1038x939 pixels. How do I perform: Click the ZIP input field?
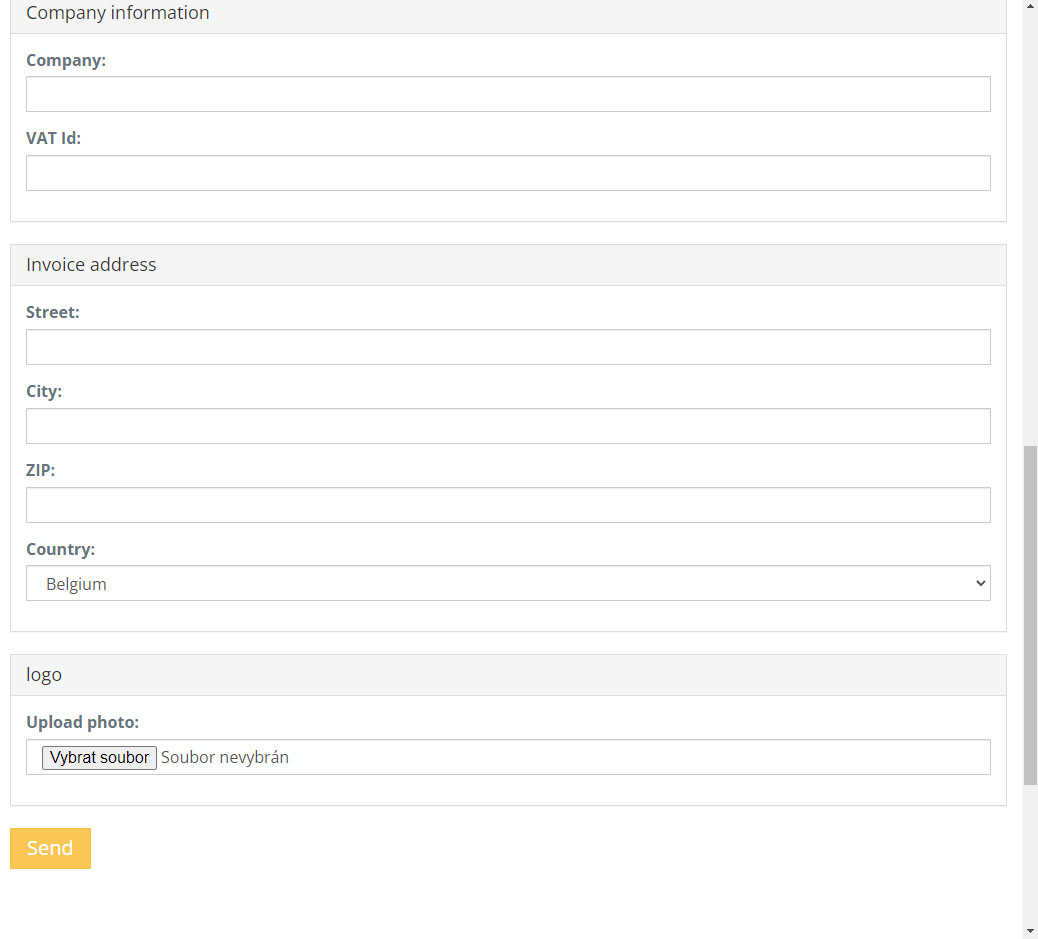(x=508, y=504)
